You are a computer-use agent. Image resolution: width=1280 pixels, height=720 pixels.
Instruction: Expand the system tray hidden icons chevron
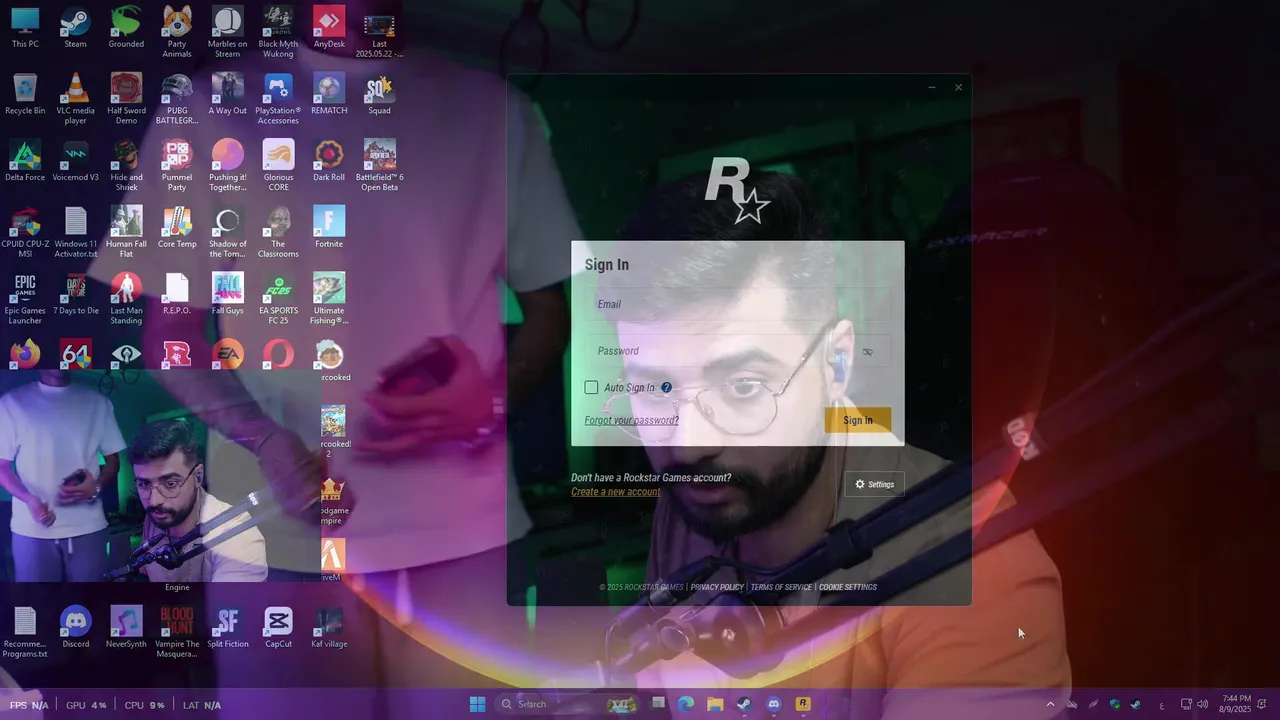pos(1050,704)
